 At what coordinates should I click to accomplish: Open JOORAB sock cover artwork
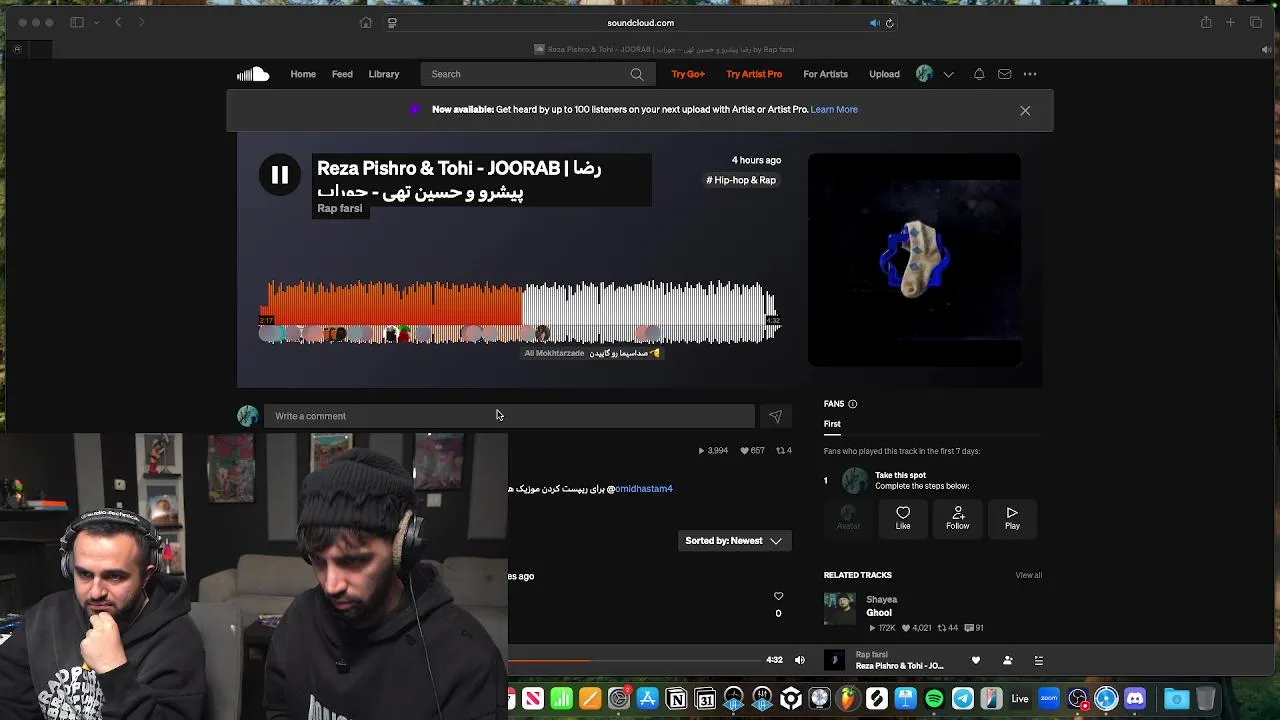(914, 260)
